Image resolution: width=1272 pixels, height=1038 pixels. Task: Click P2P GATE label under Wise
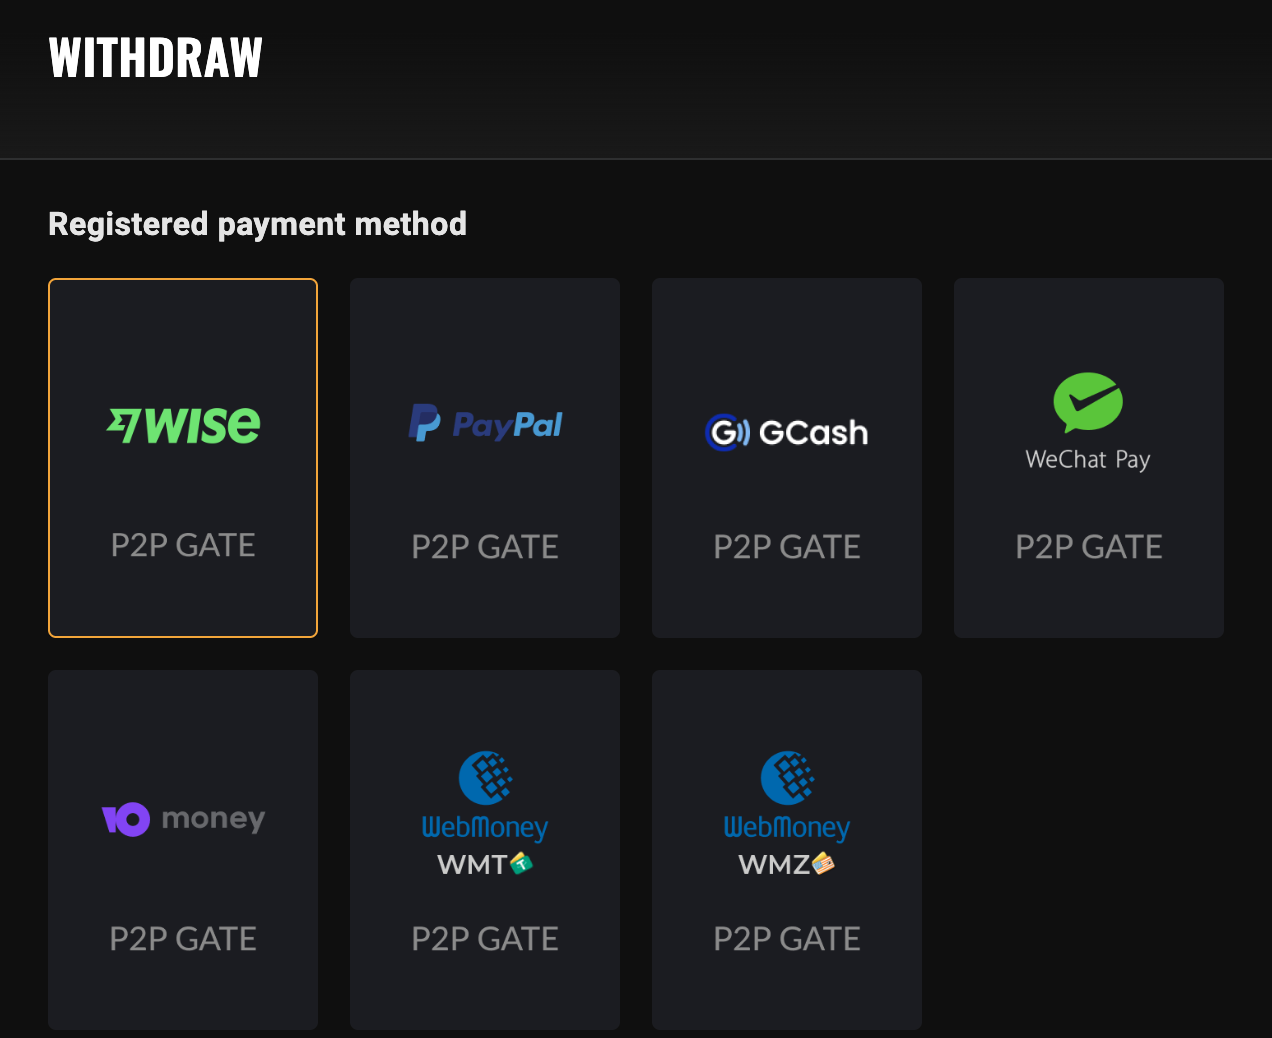pyautogui.click(x=183, y=545)
